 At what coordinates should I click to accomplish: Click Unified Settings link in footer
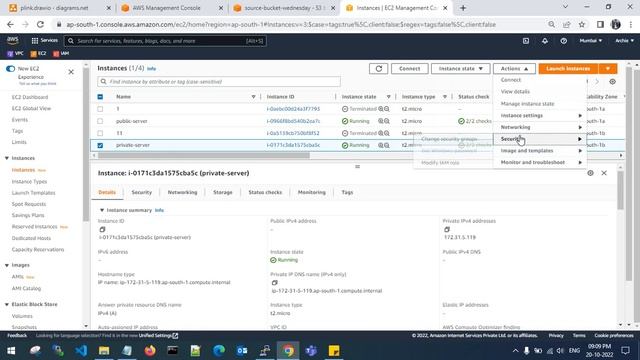[158, 336]
